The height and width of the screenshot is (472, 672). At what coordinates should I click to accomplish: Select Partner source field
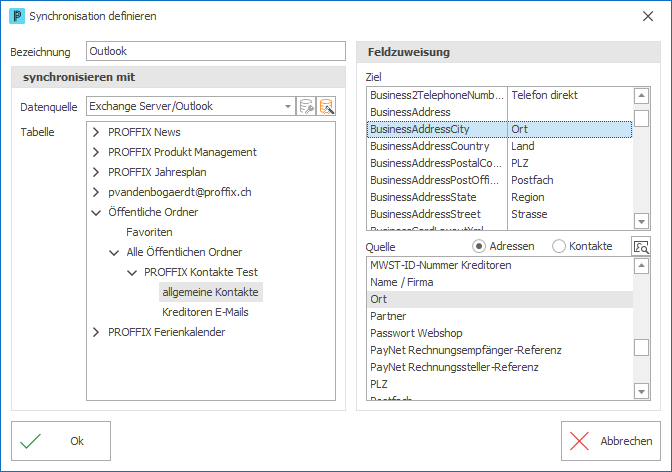500,316
